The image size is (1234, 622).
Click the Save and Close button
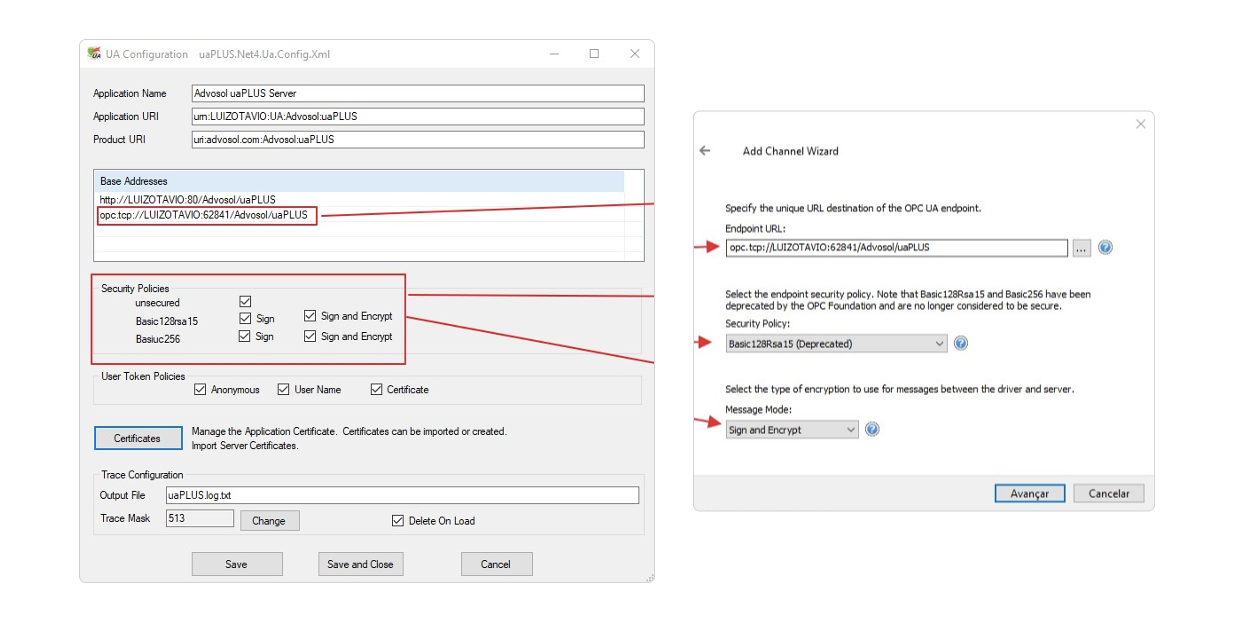tap(360, 564)
